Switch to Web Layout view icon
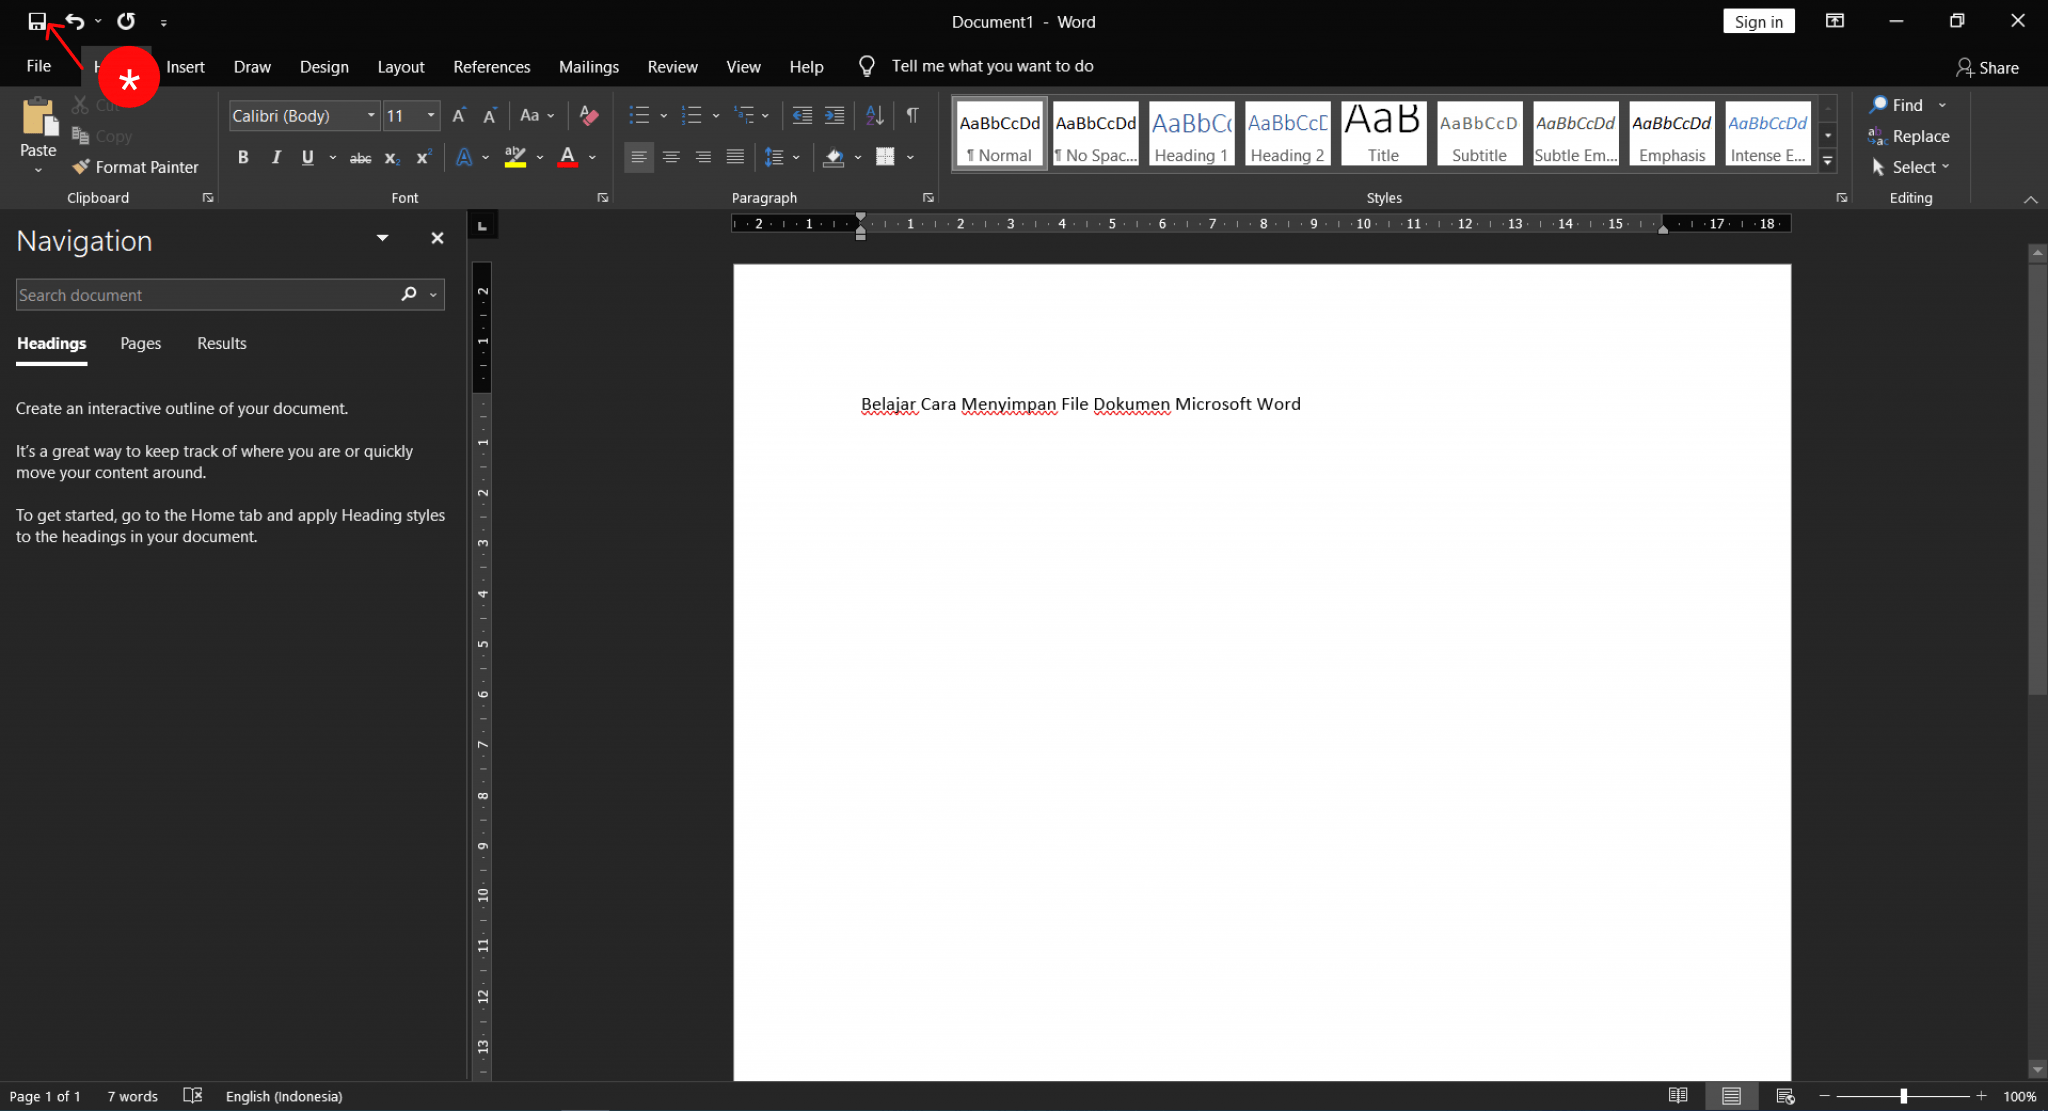The height and width of the screenshot is (1111, 2048). 1785,1096
